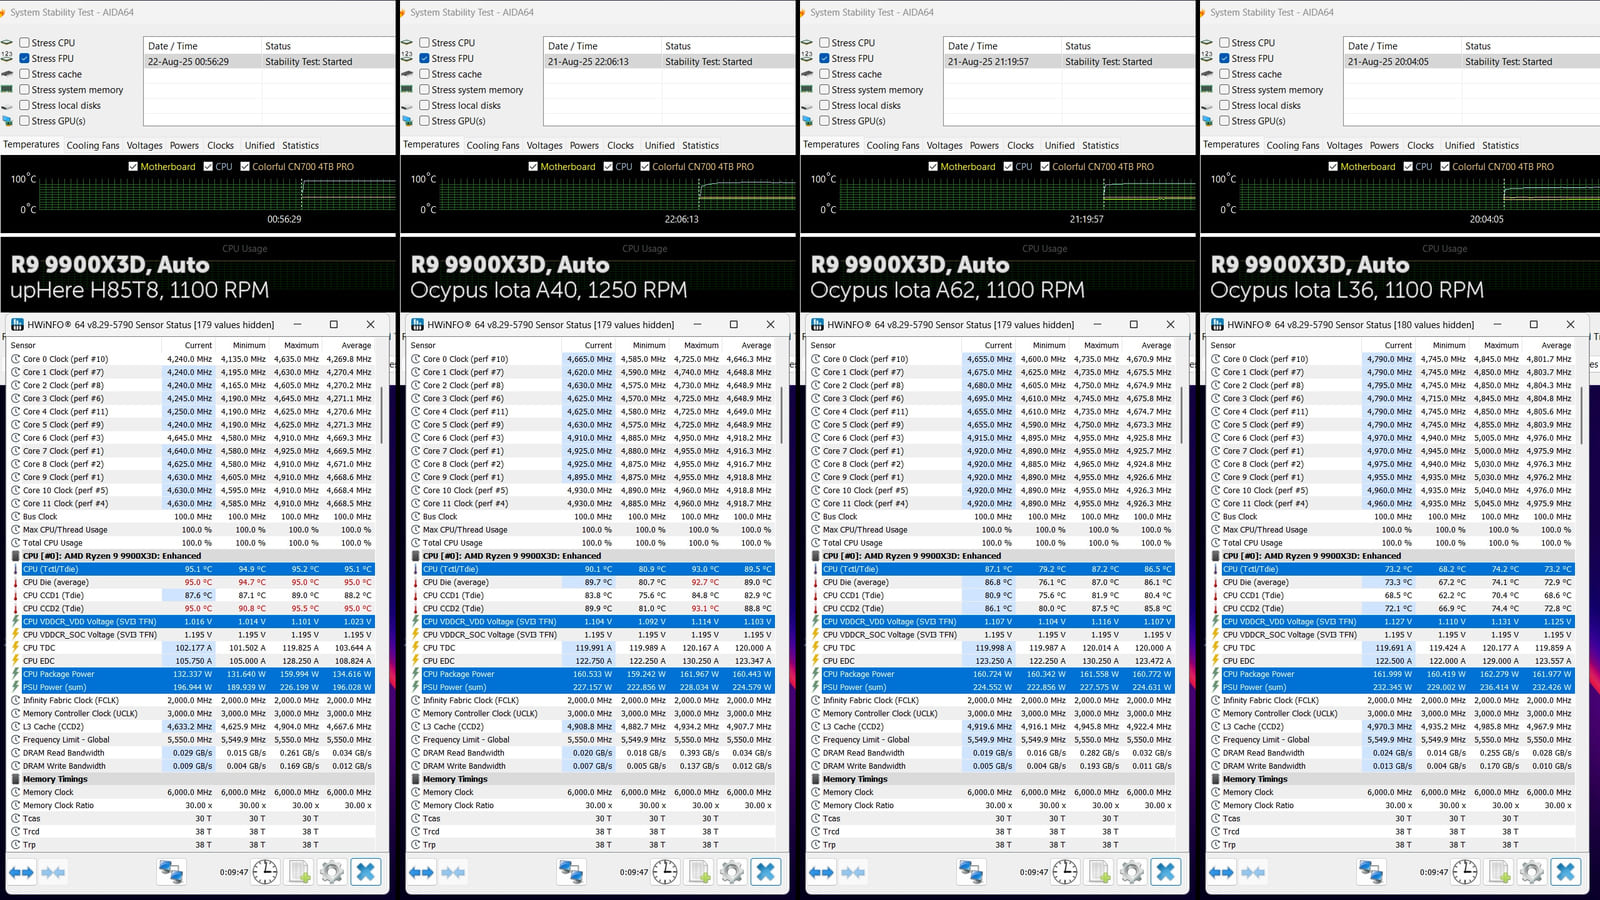Screen dimensions: 1600x900
Task: Uncheck Stress FPU in 22-Aug-25 00:56:29 AIDA64 window
Action: pos(24,58)
